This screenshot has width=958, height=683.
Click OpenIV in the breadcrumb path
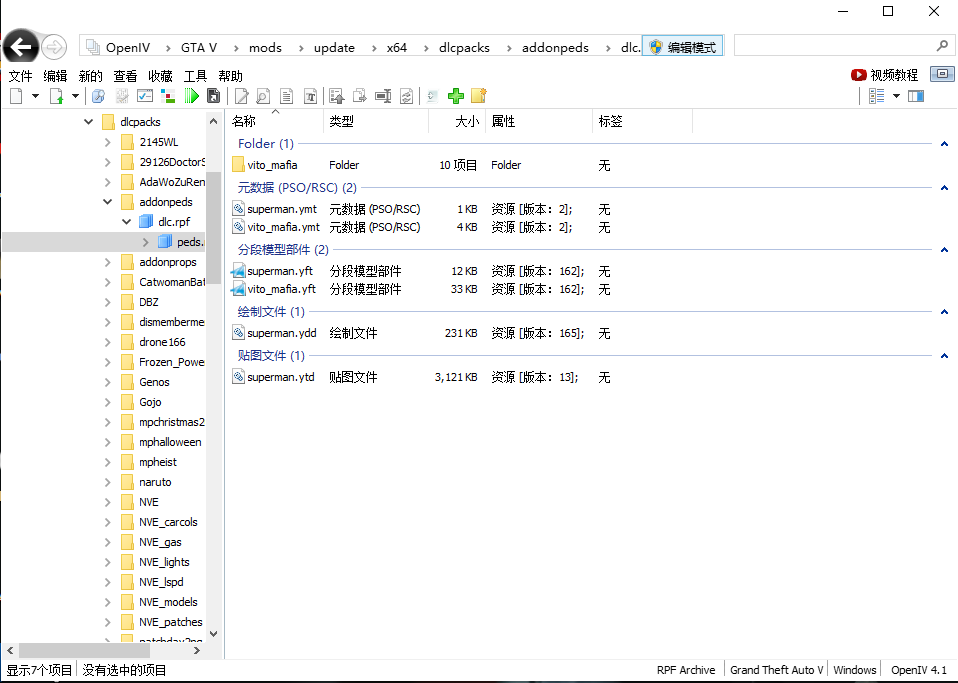tap(128, 48)
